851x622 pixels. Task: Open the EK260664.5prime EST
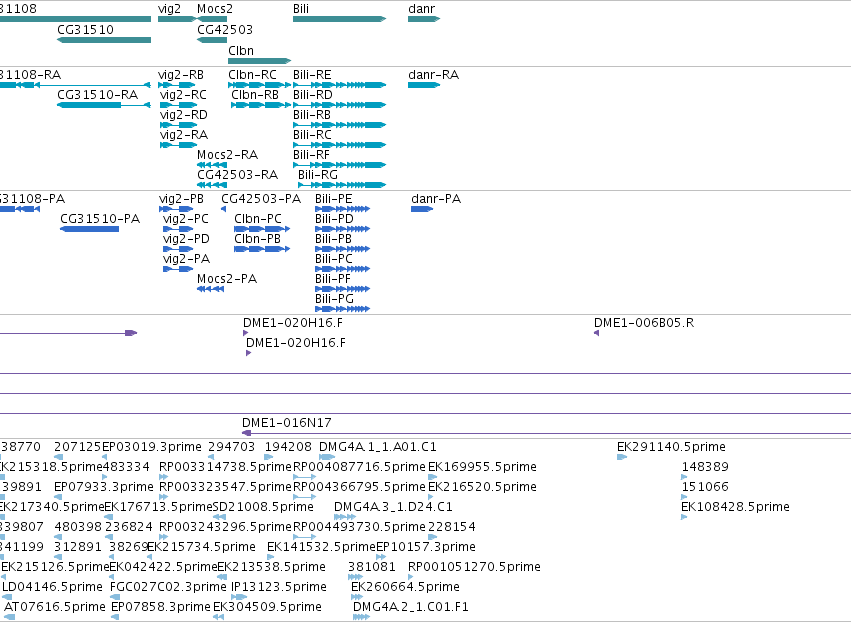click(357, 598)
